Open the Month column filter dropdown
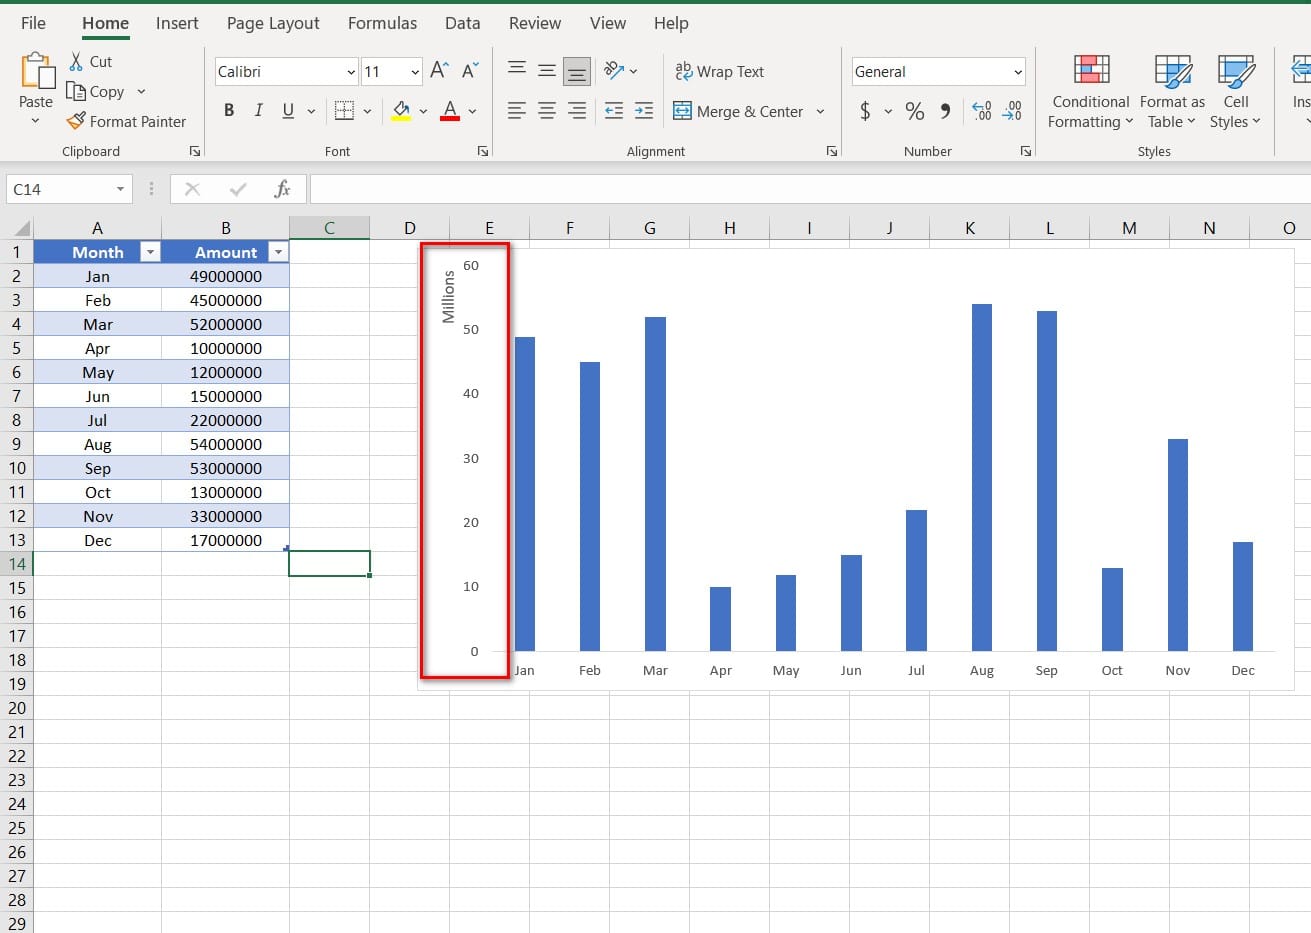 [x=150, y=252]
